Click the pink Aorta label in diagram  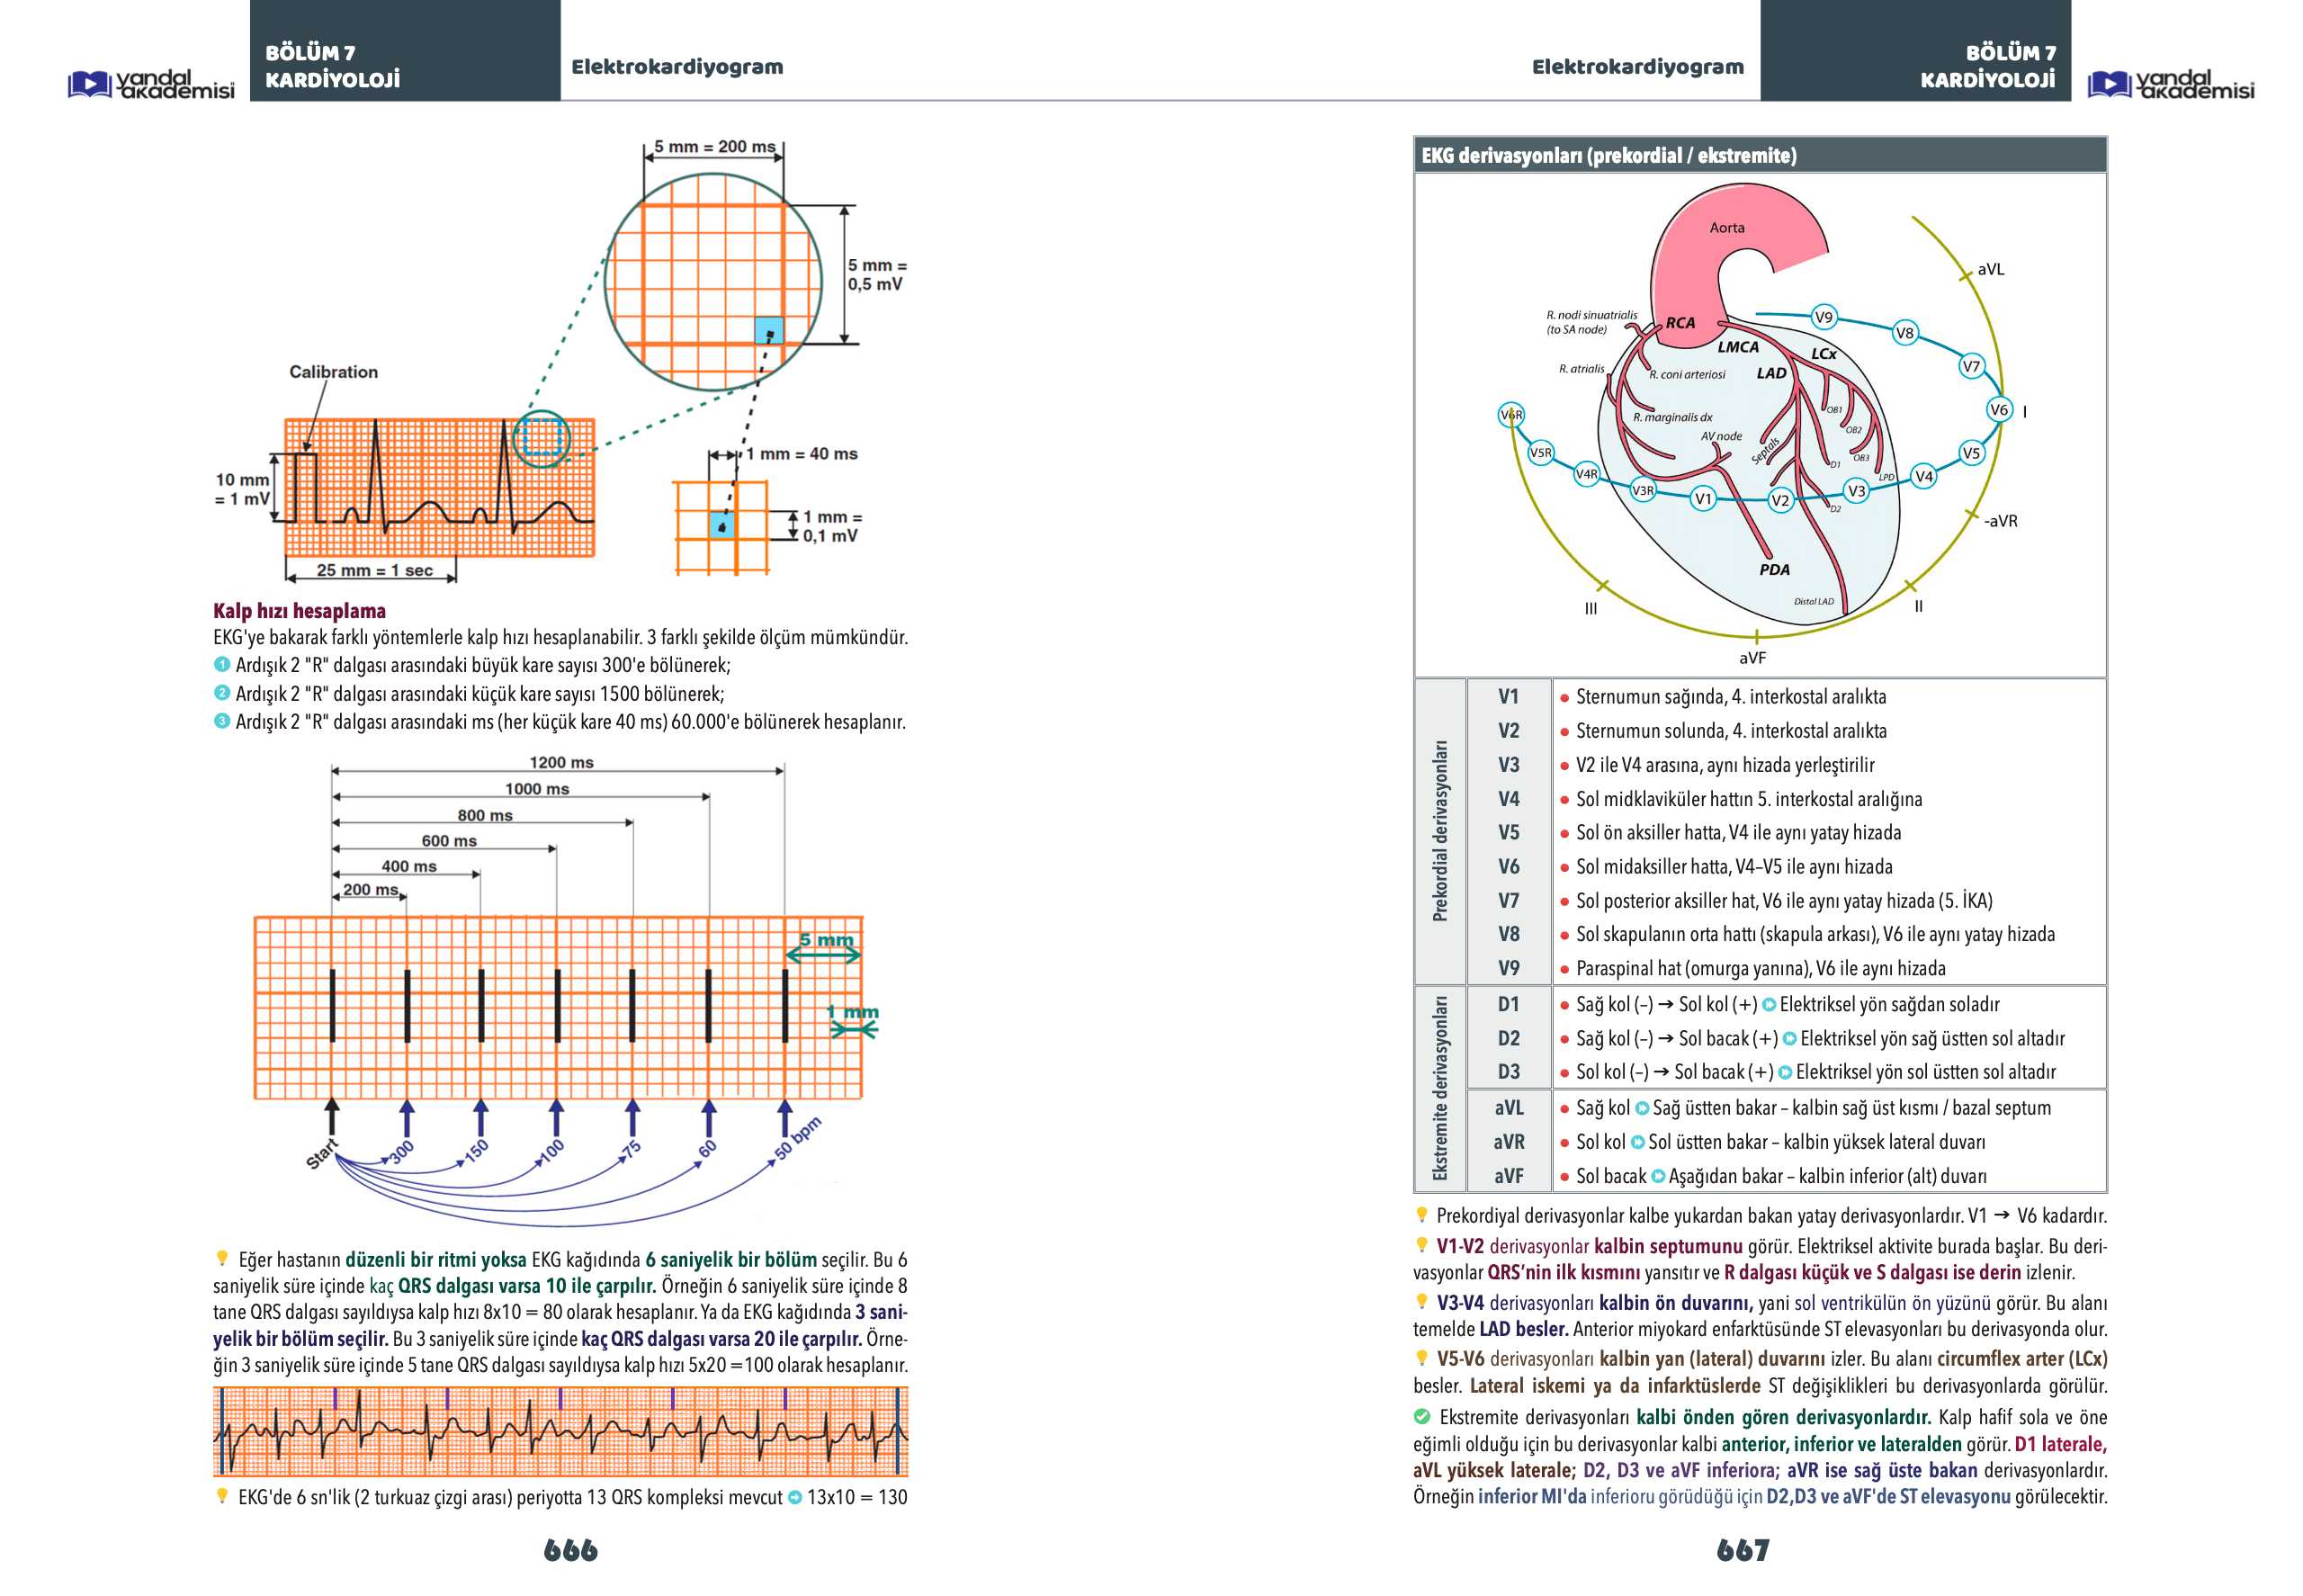click(1726, 227)
